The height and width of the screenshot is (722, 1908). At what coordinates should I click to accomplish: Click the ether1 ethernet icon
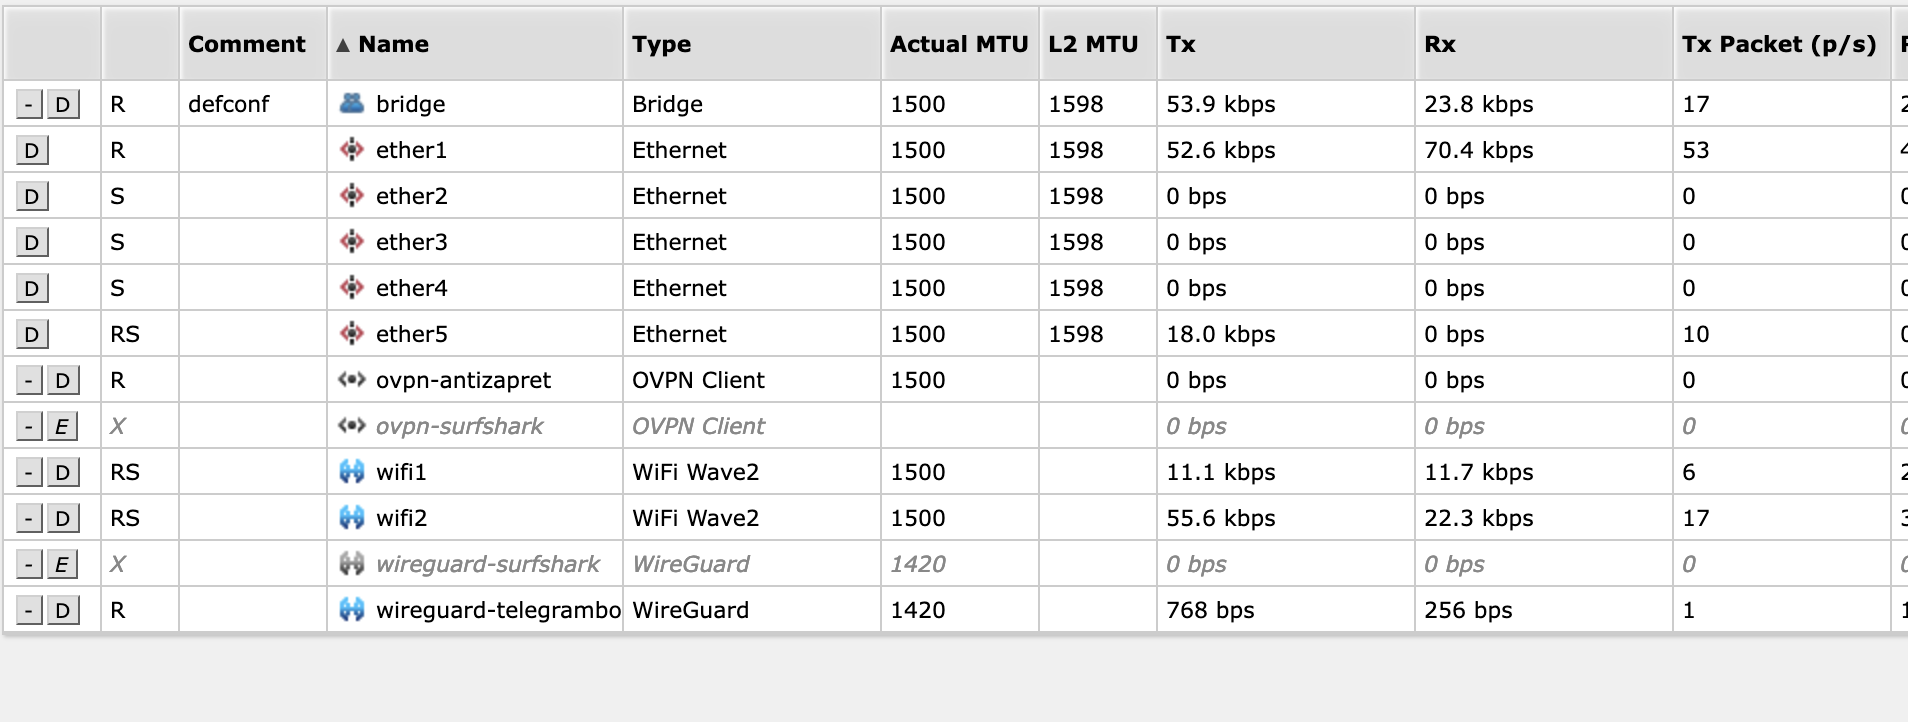[352, 149]
